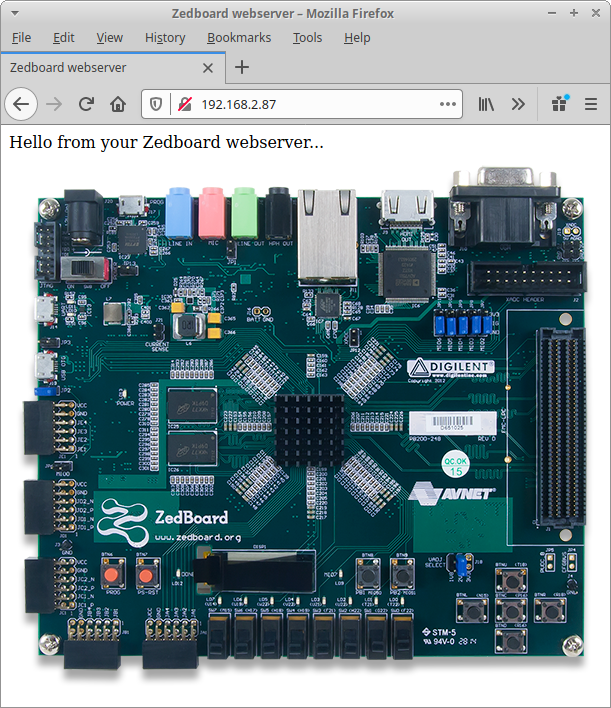Click the 192.168.2.87 address bar
This screenshot has width=611, height=708.
310,104
